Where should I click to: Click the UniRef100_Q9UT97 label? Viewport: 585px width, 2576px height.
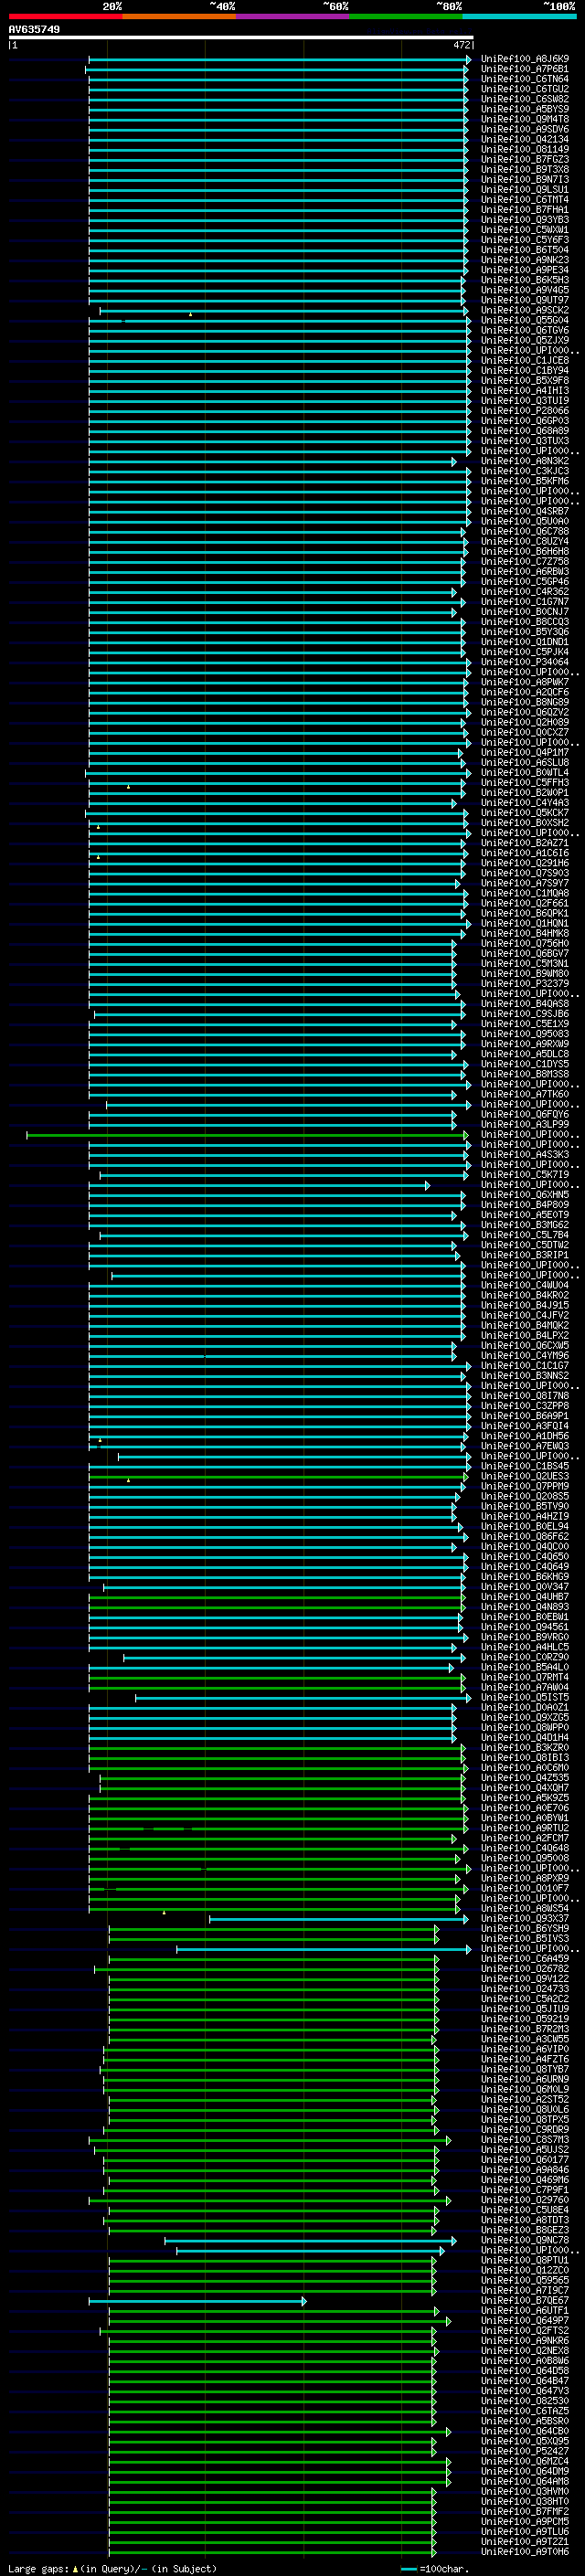point(525,300)
